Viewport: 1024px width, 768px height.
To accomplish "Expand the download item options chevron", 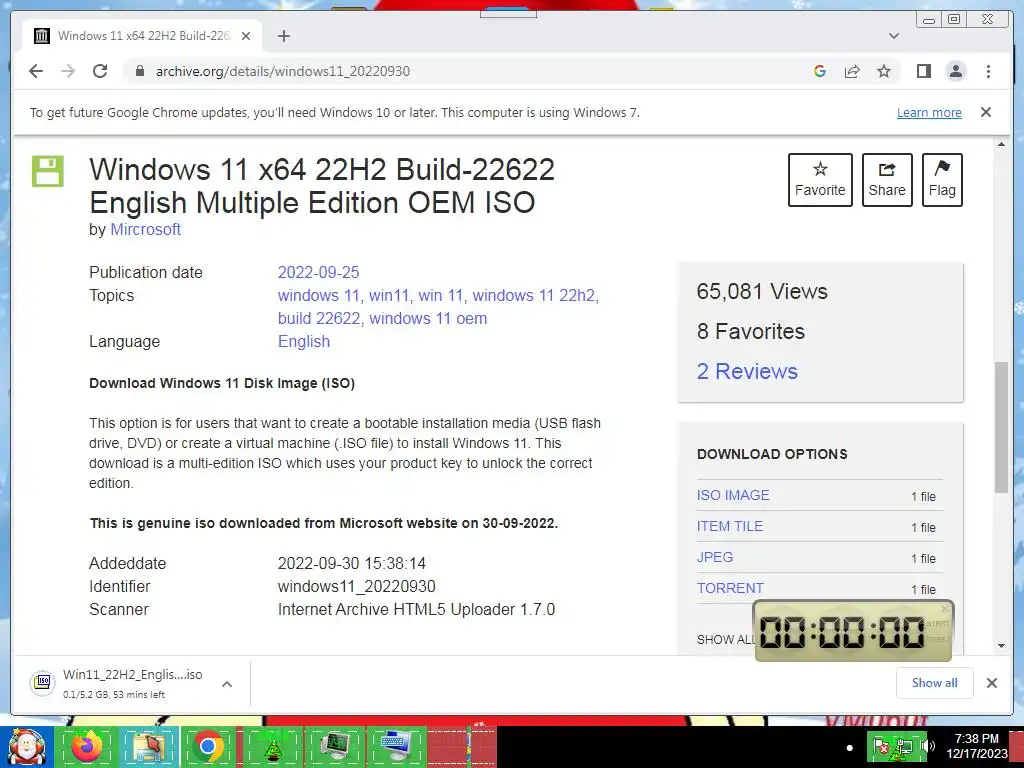I will (x=227, y=684).
